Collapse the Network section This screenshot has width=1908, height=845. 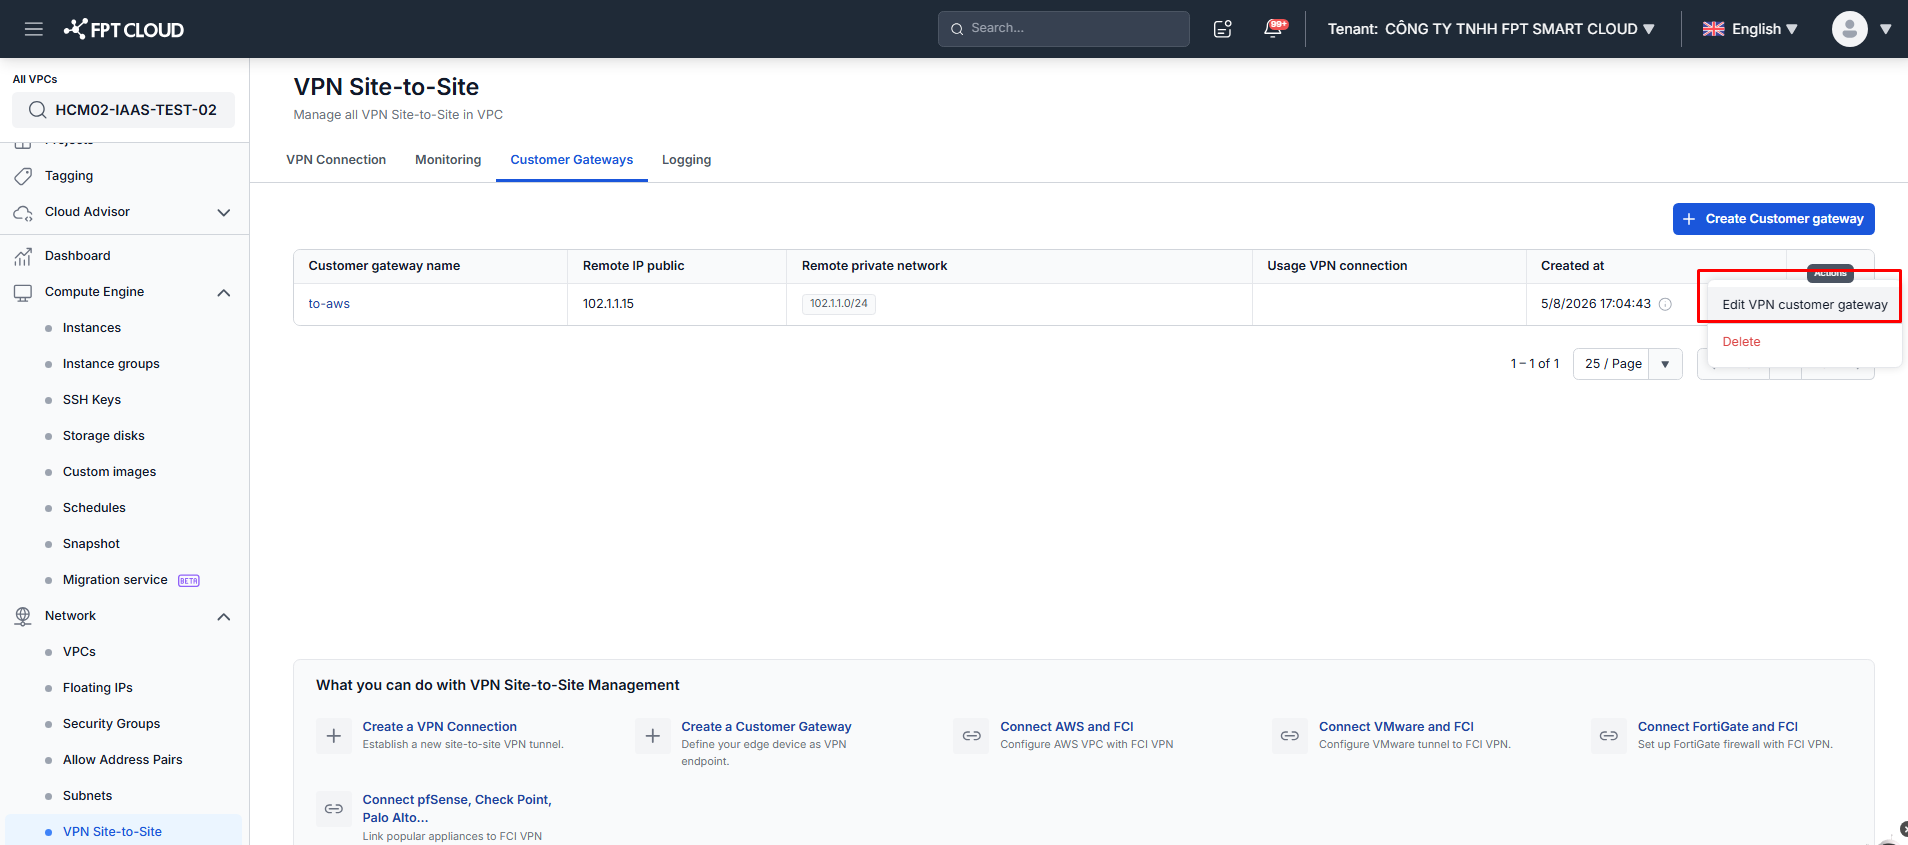coord(224,616)
